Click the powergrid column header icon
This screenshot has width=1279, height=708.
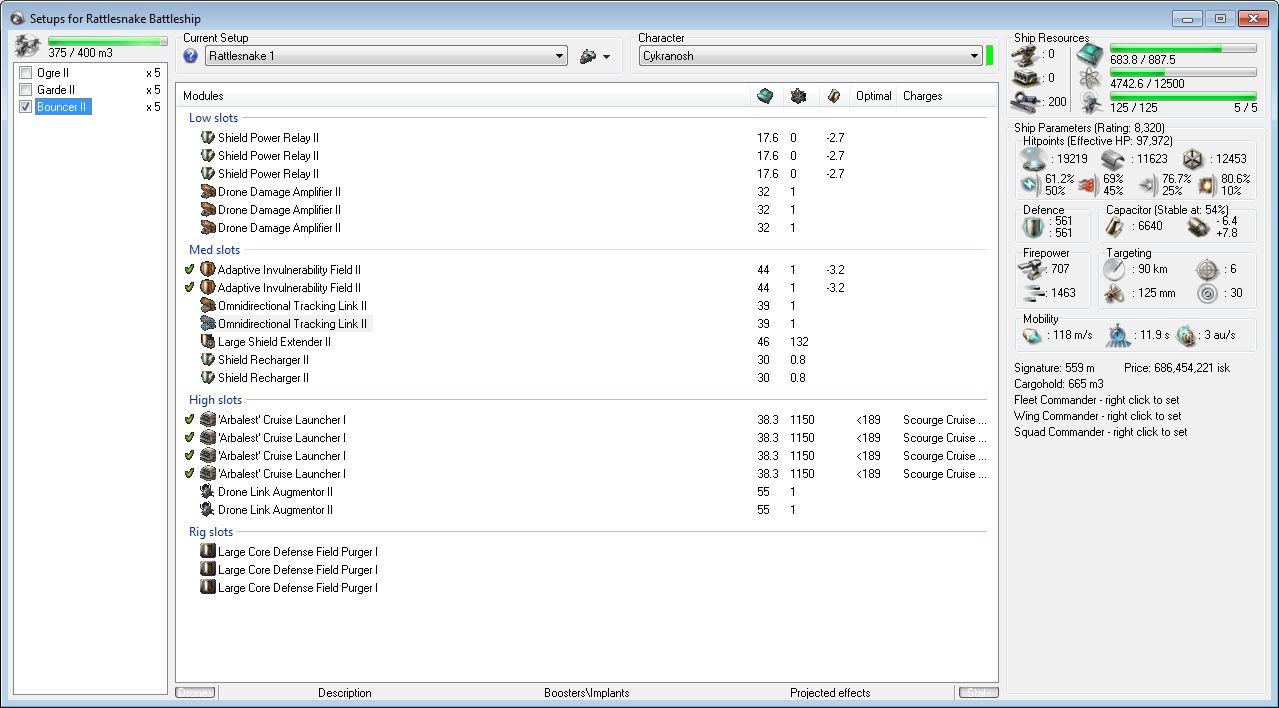coord(798,96)
